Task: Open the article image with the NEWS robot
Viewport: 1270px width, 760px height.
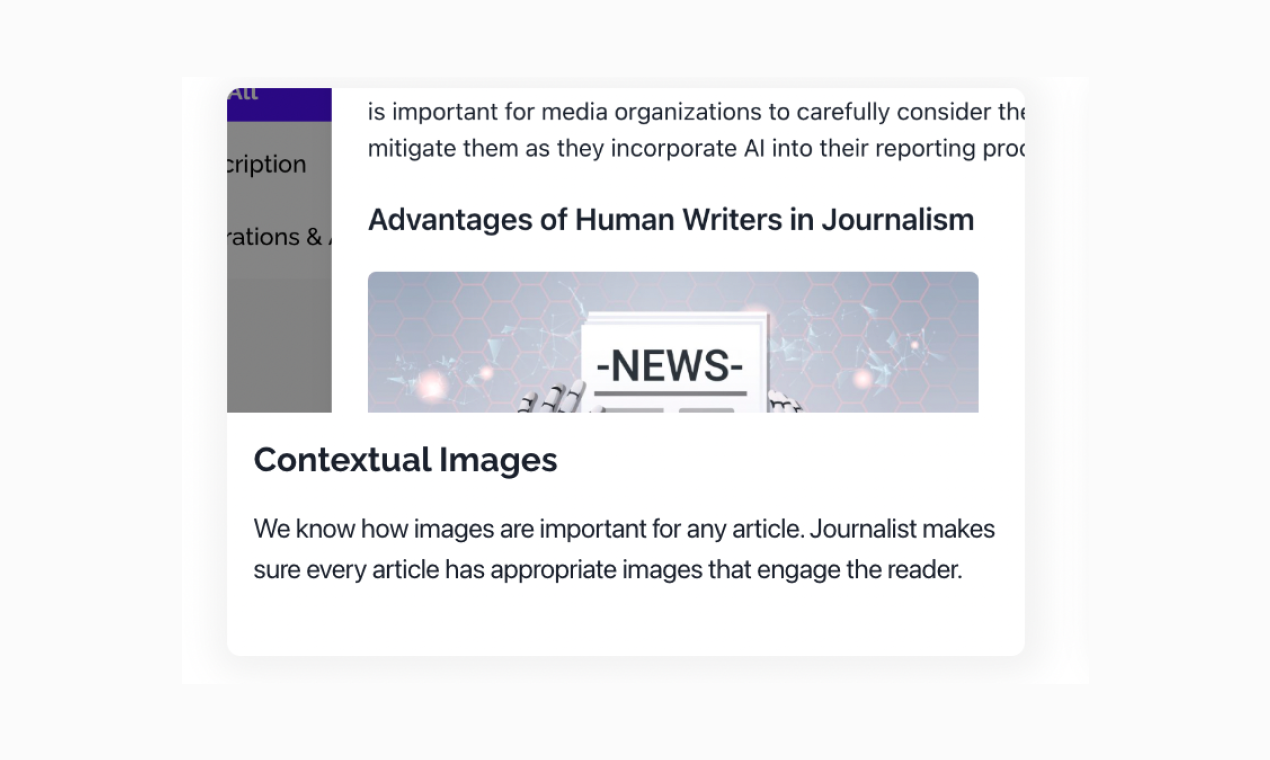Action: coord(673,342)
